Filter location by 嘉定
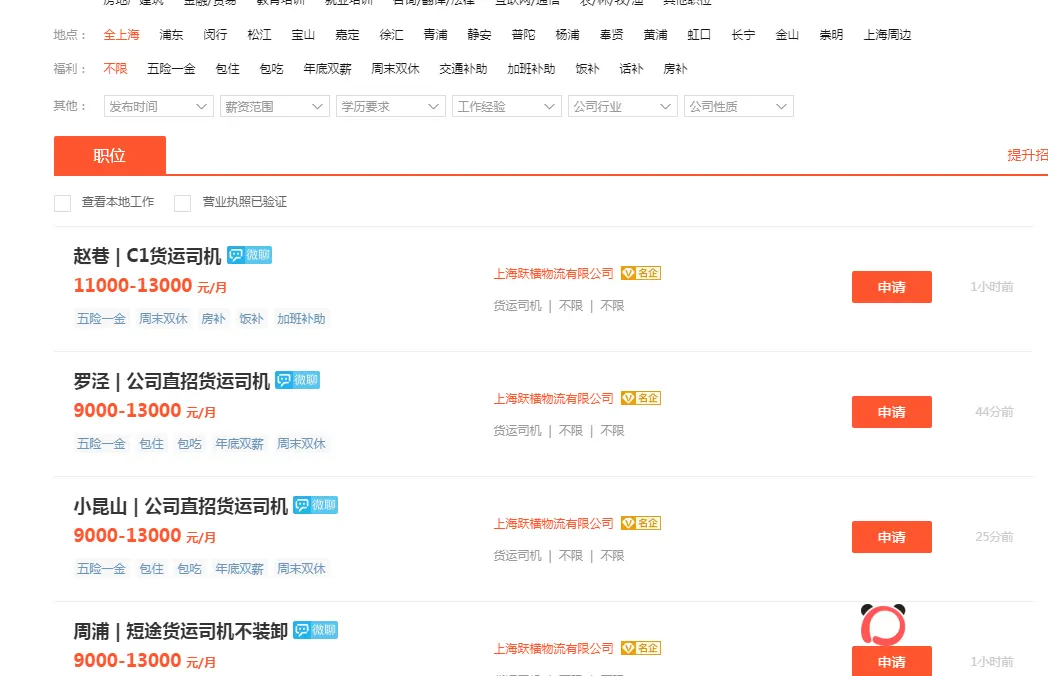 348,35
